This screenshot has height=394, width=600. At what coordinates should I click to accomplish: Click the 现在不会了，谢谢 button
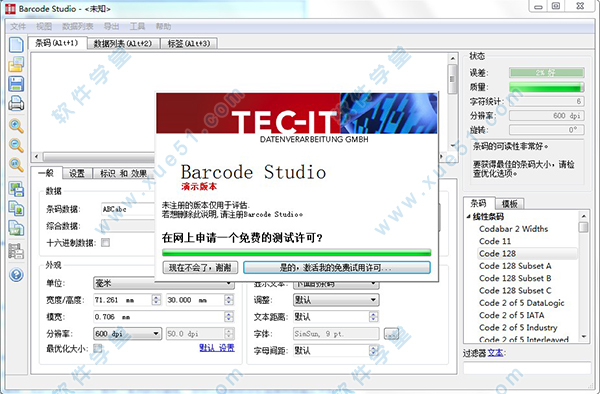tap(200, 267)
